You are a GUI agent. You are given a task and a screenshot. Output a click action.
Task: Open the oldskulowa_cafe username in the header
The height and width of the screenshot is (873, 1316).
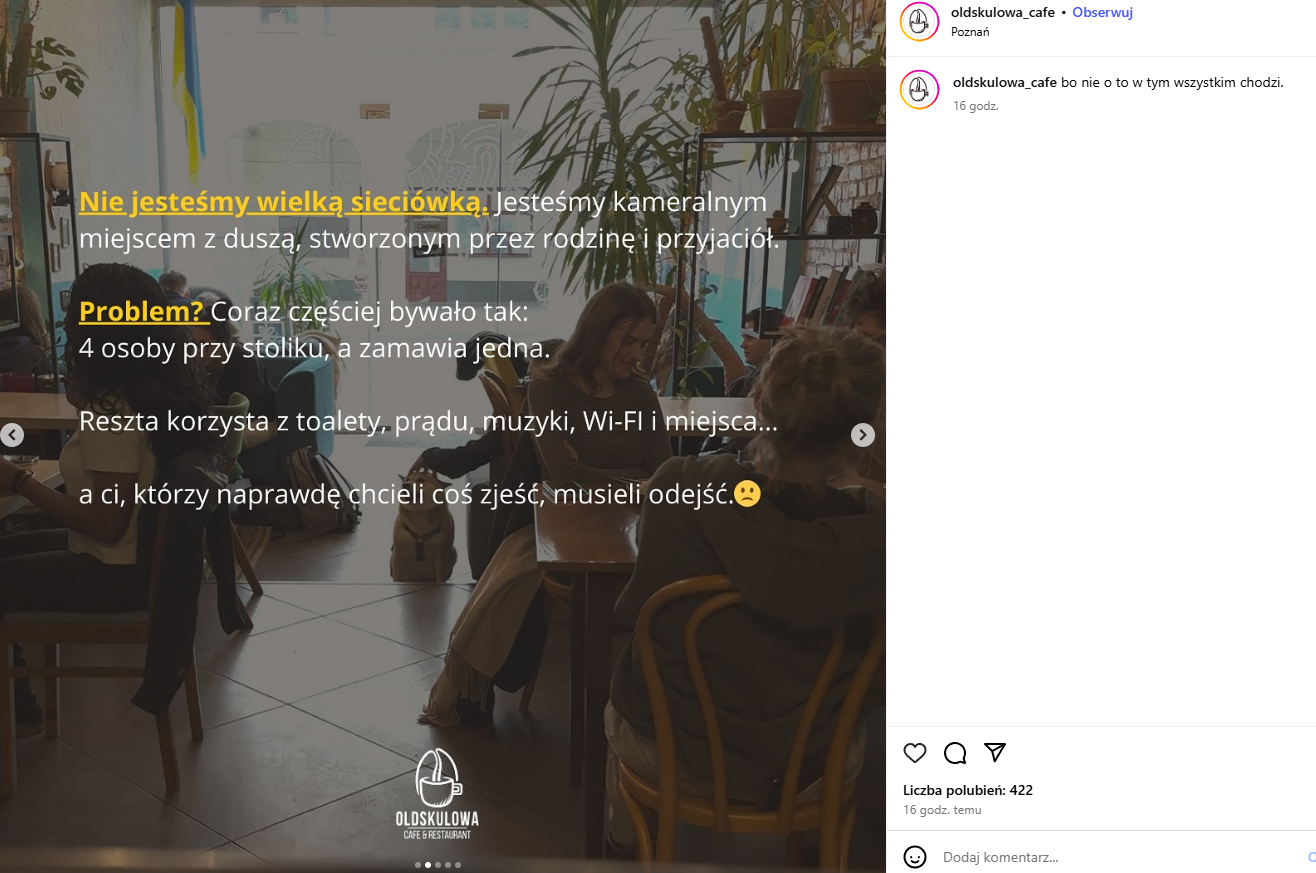(x=1003, y=12)
